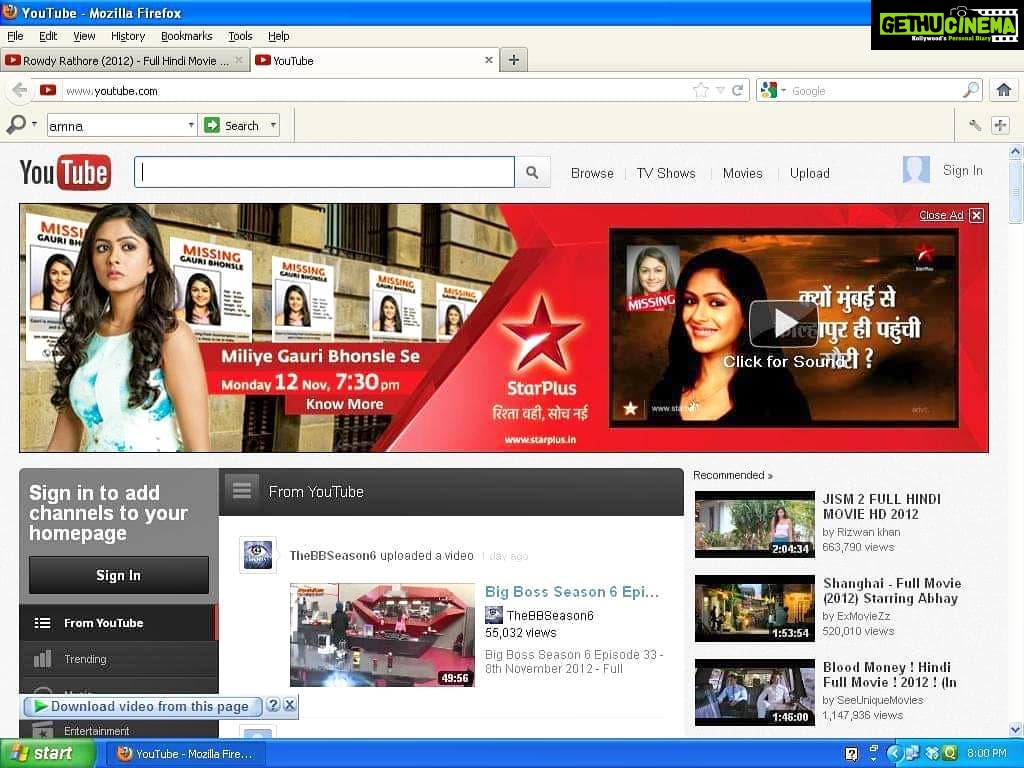The width and height of the screenshot is (1024, 768).
Task: Close the YouTube tab
Action: pyautogui.click(x=488, y=60)
